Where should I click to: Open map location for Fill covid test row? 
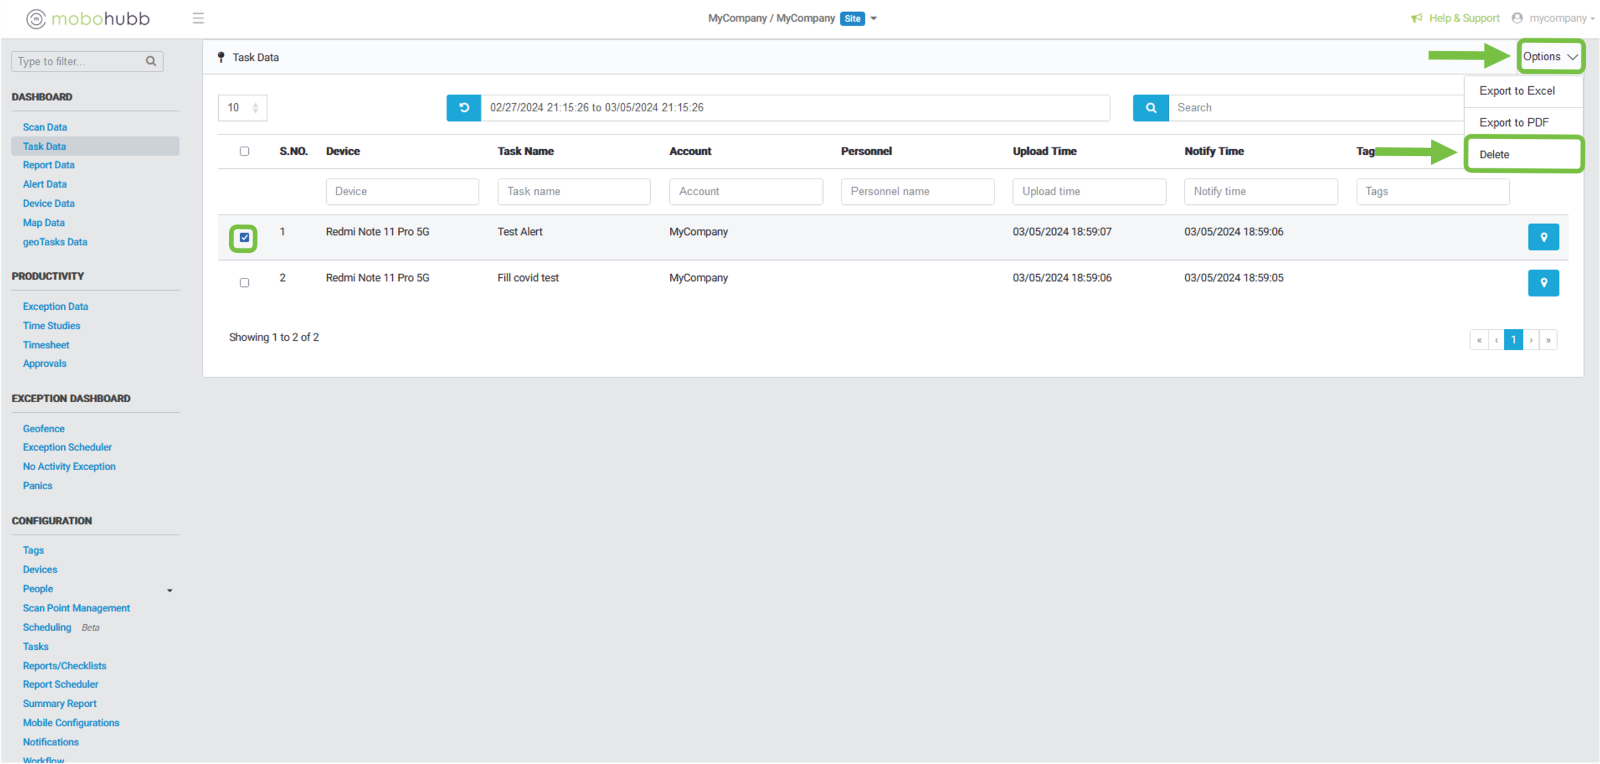coord(1543,283)
